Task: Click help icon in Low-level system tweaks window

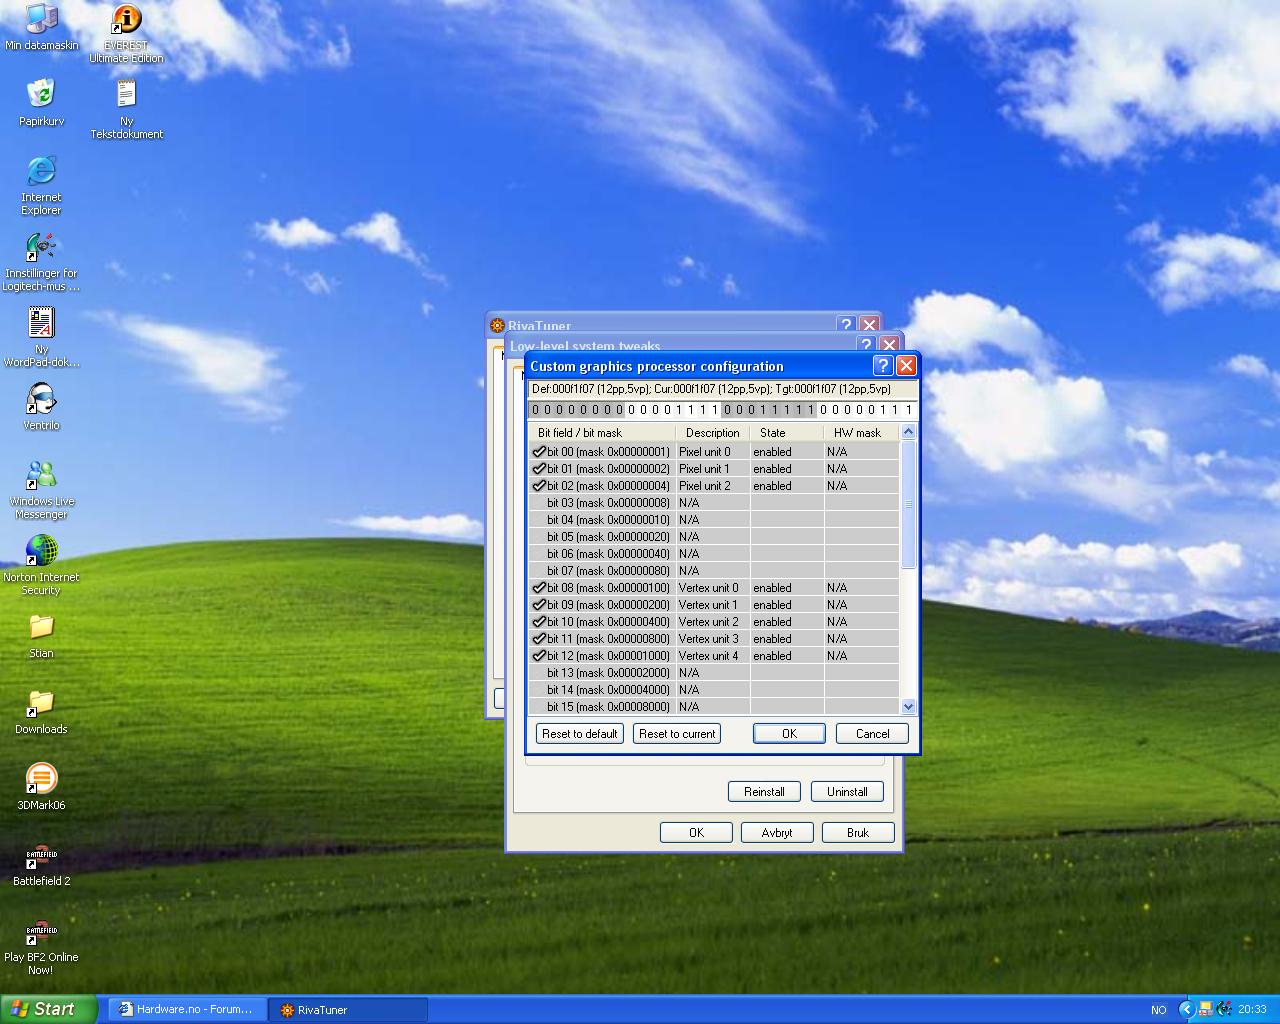Action: click(x=866, y=345)
